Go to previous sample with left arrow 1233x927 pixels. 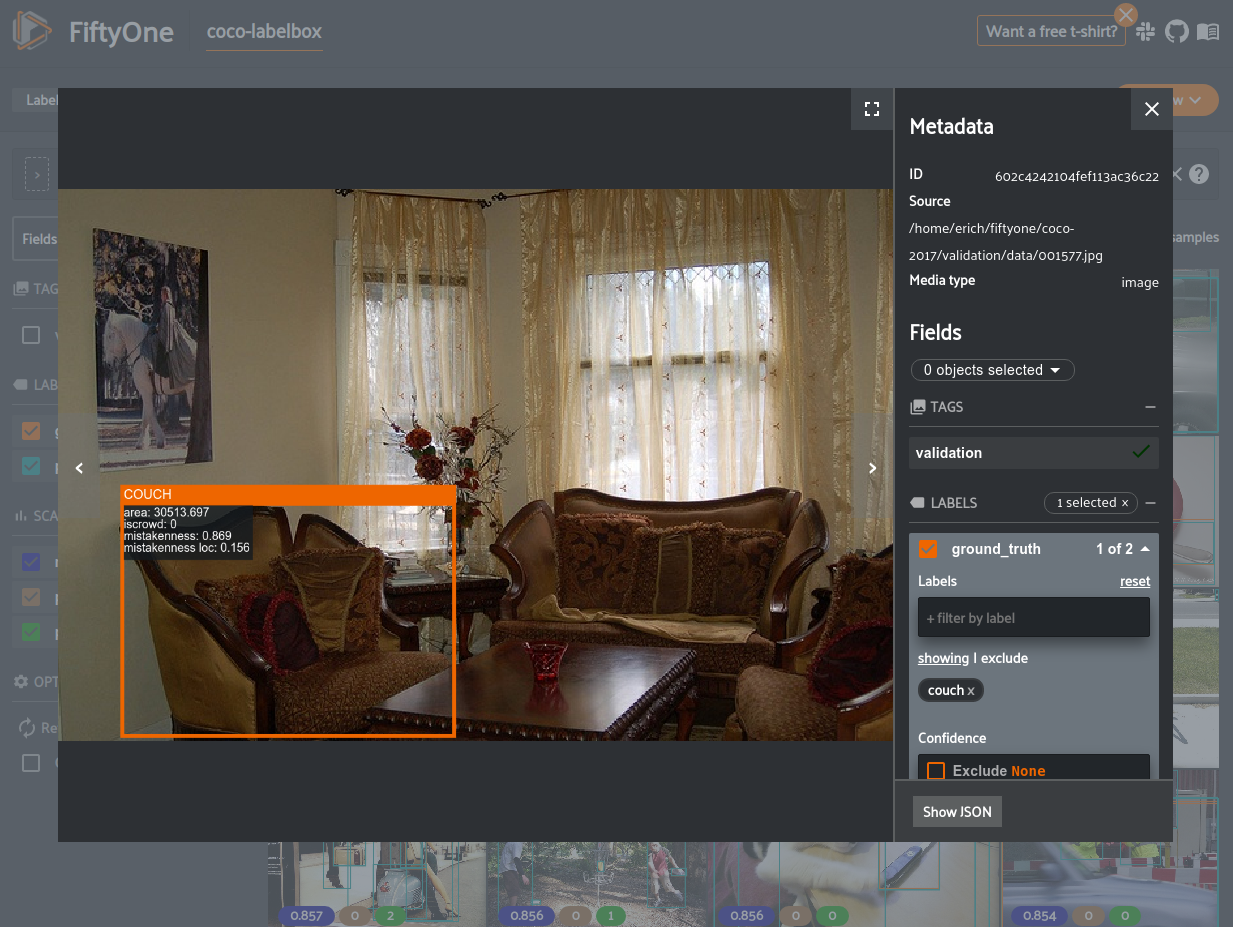(80, 467)
